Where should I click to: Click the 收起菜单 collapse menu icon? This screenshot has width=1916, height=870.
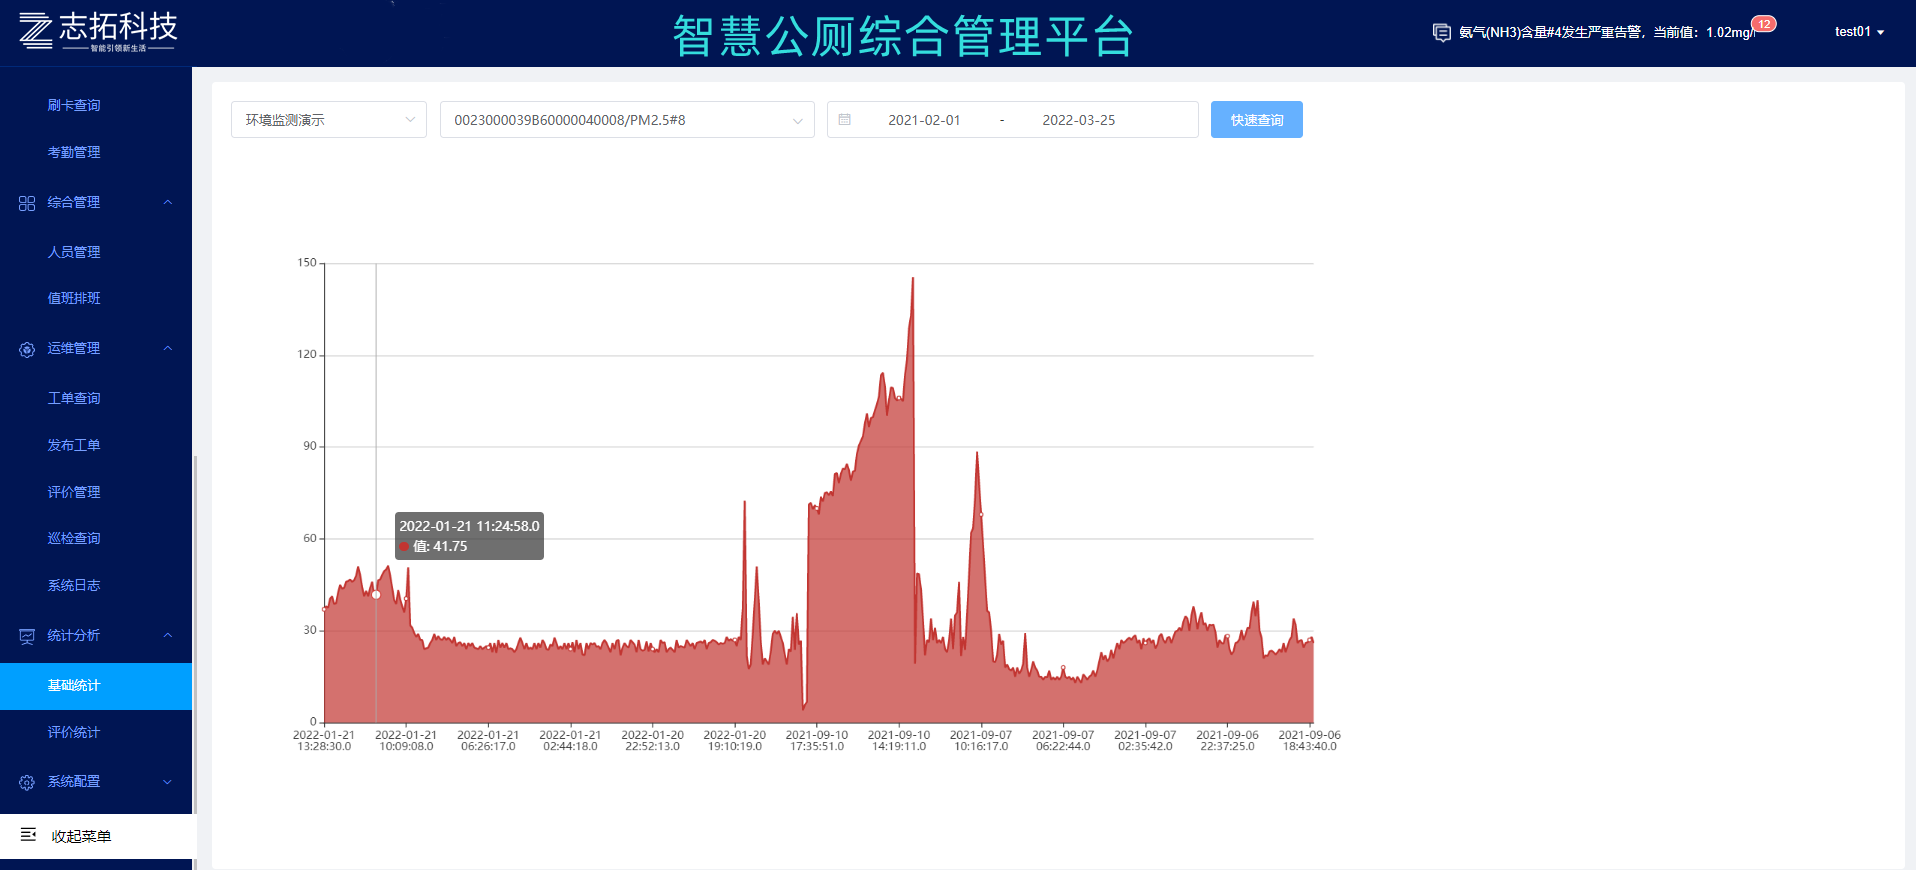[x=29, y=835]
